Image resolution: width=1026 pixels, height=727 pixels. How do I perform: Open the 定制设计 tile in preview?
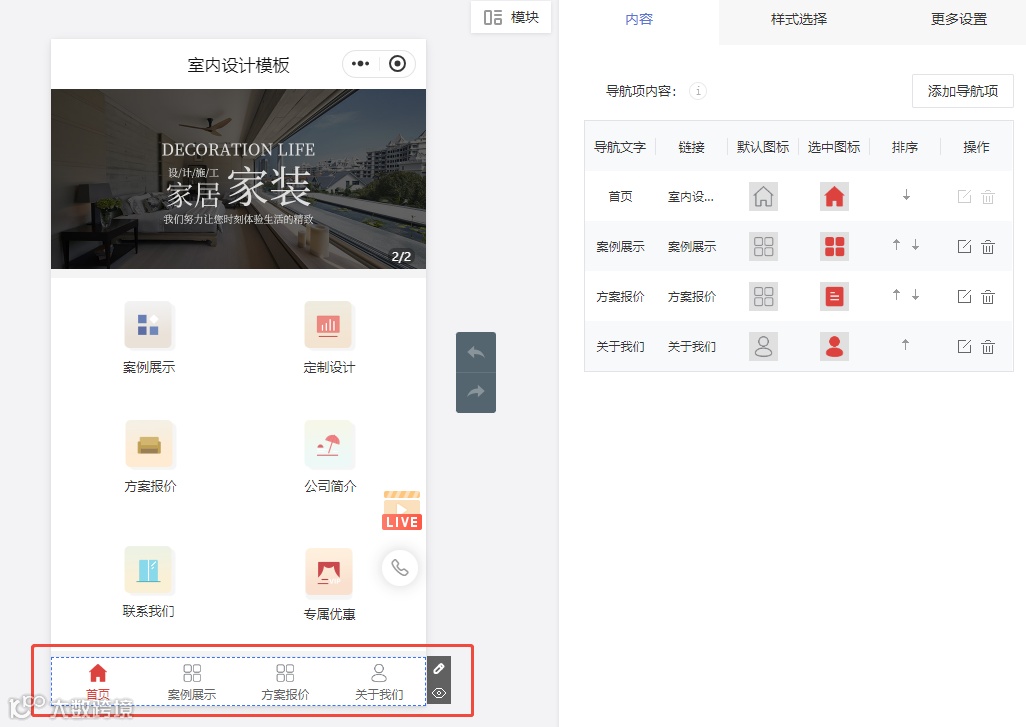(x=329, y=338)
